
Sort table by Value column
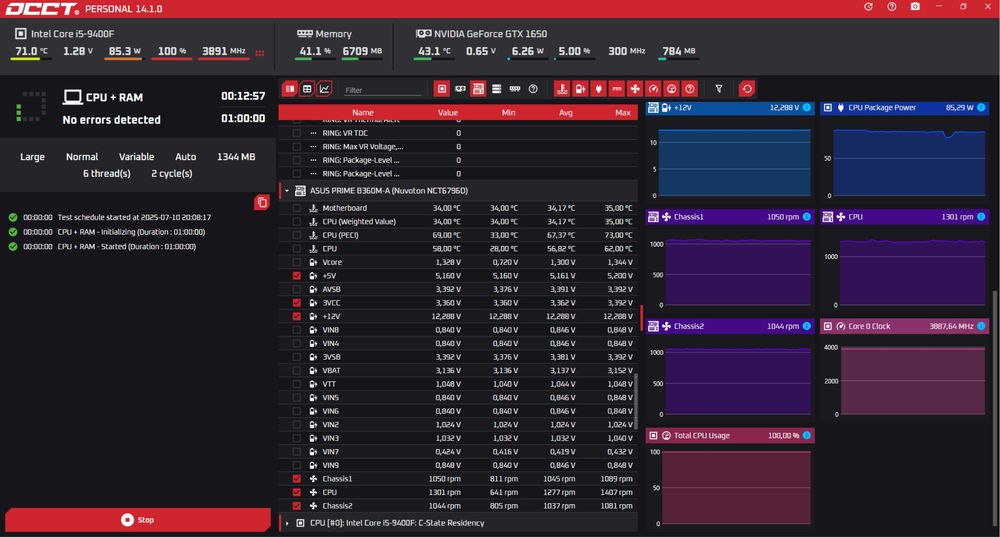[x=448, y=112]
